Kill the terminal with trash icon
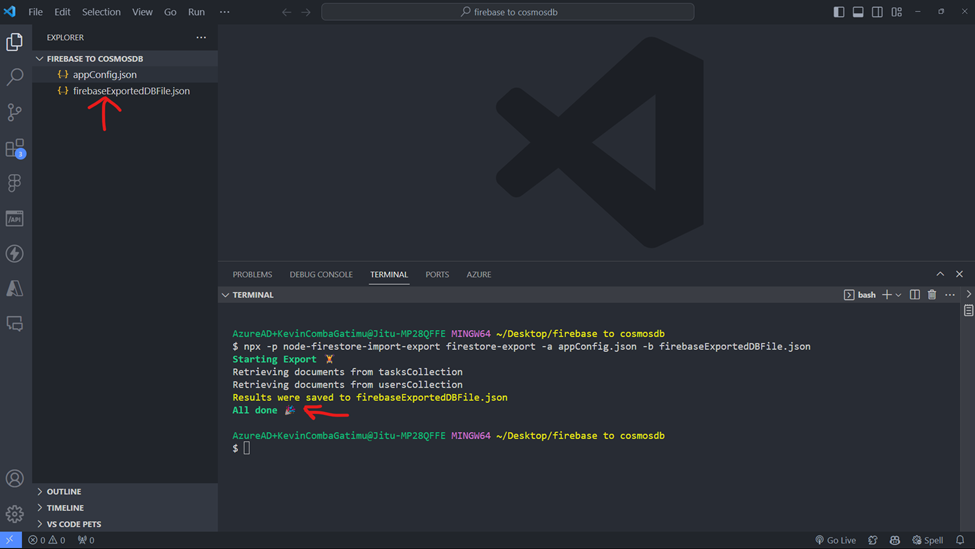975x549 pixels. [932, 295]
